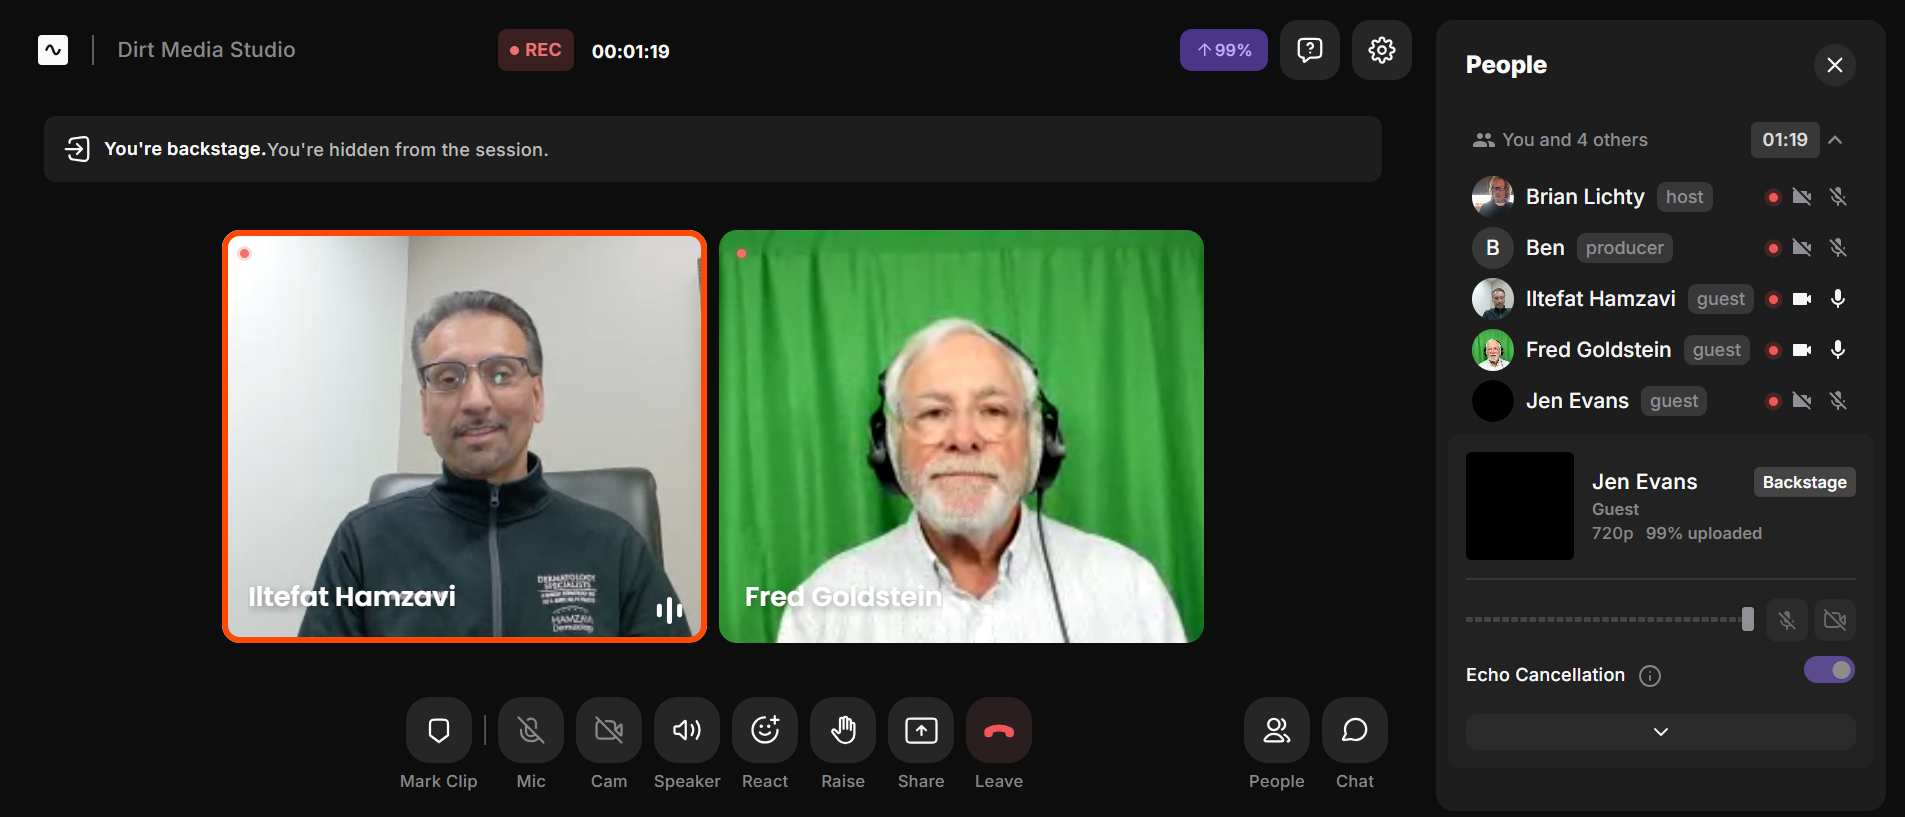
Task: Toggle the Speaker button
Action: (687, 730)
